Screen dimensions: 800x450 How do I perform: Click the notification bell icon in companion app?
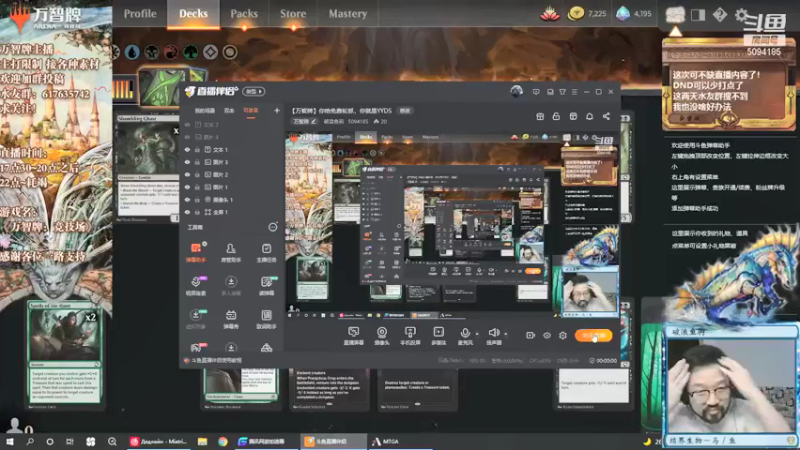pos(589,116)
